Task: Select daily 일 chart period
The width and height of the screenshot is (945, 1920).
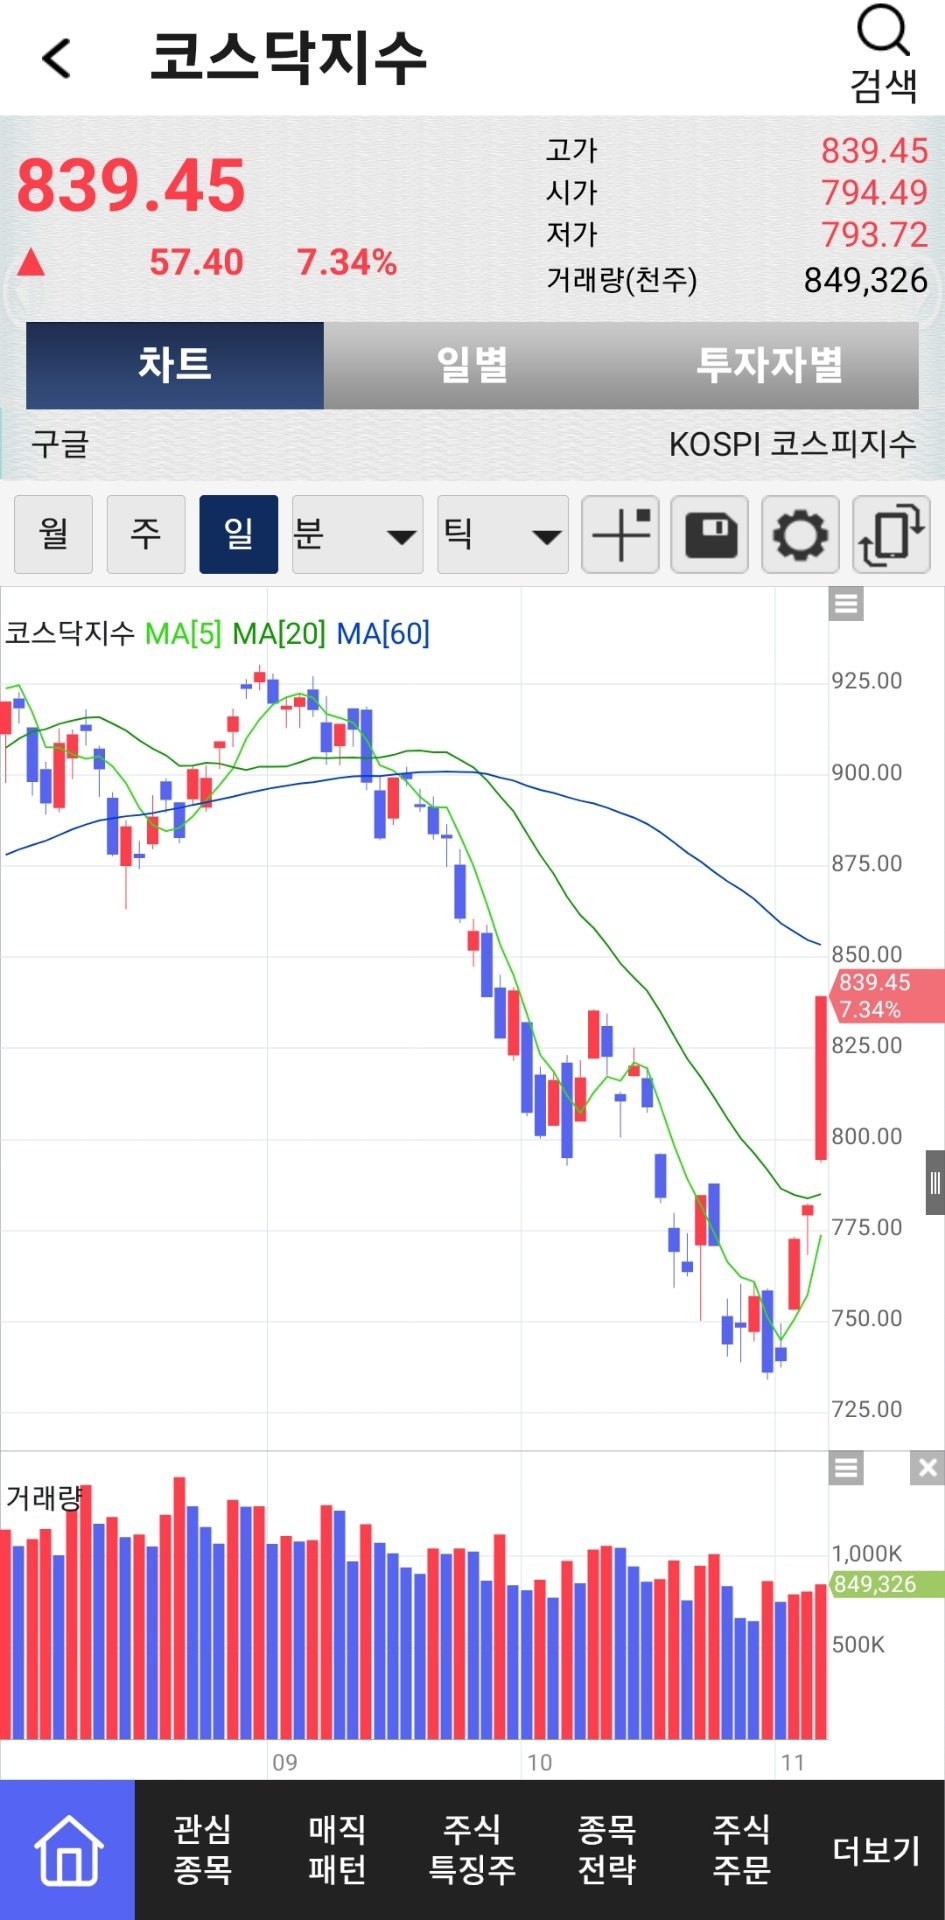Action: tap(238, 534)
